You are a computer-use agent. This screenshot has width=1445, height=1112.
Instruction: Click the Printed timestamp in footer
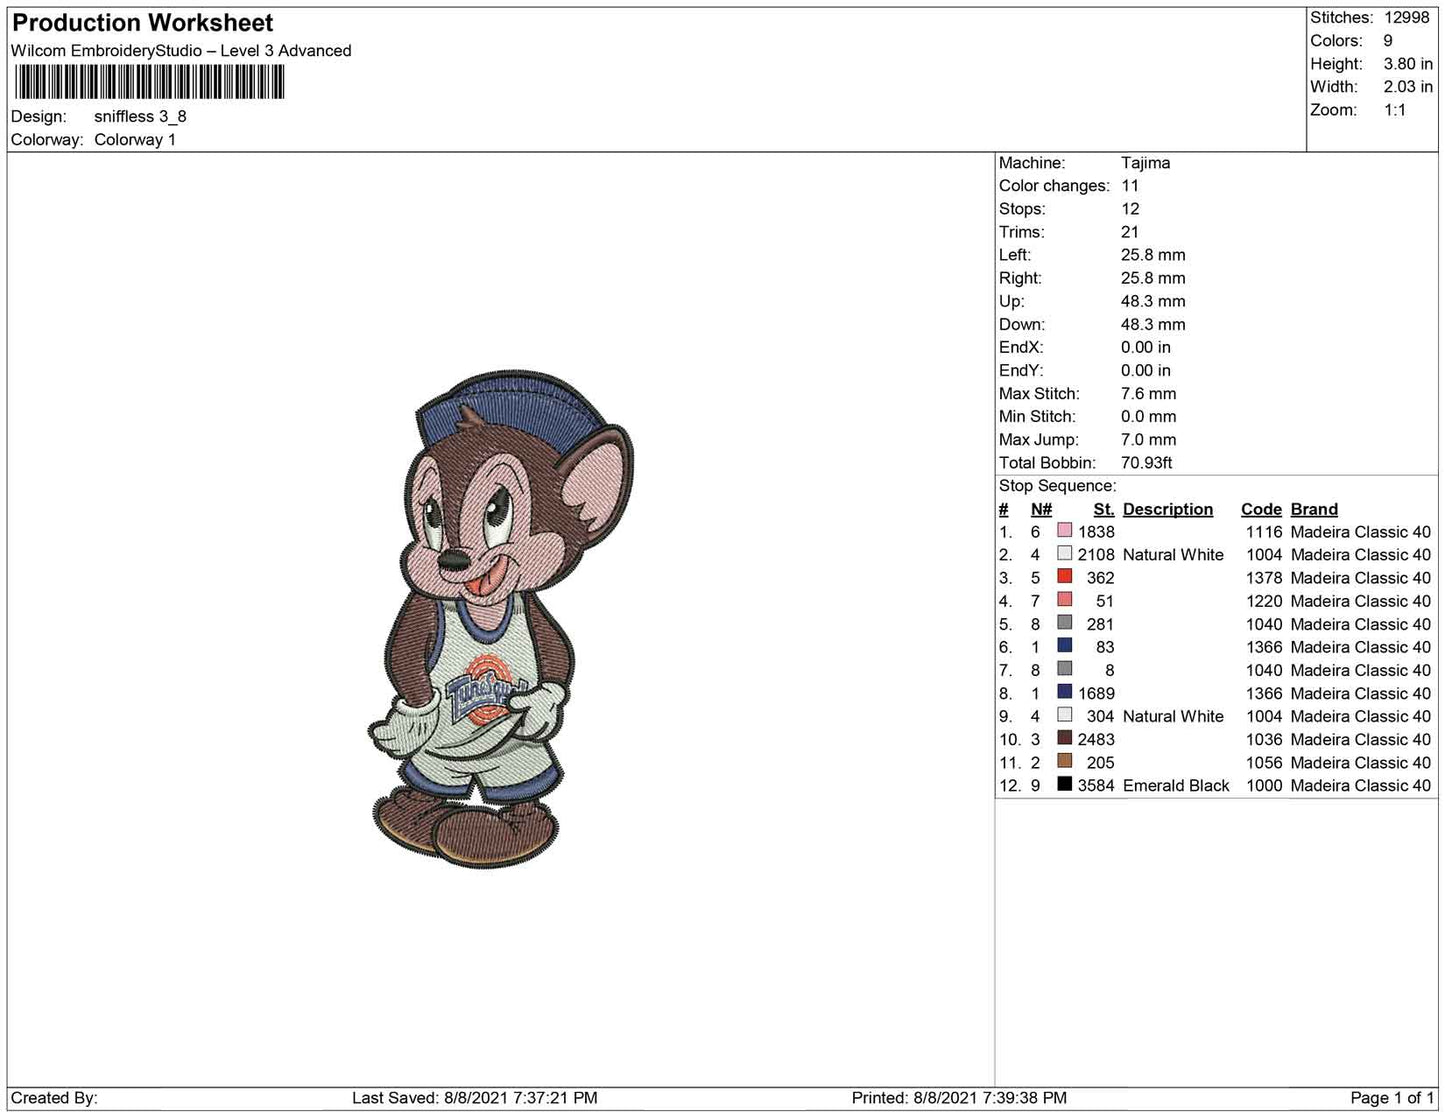point(959,1098)
